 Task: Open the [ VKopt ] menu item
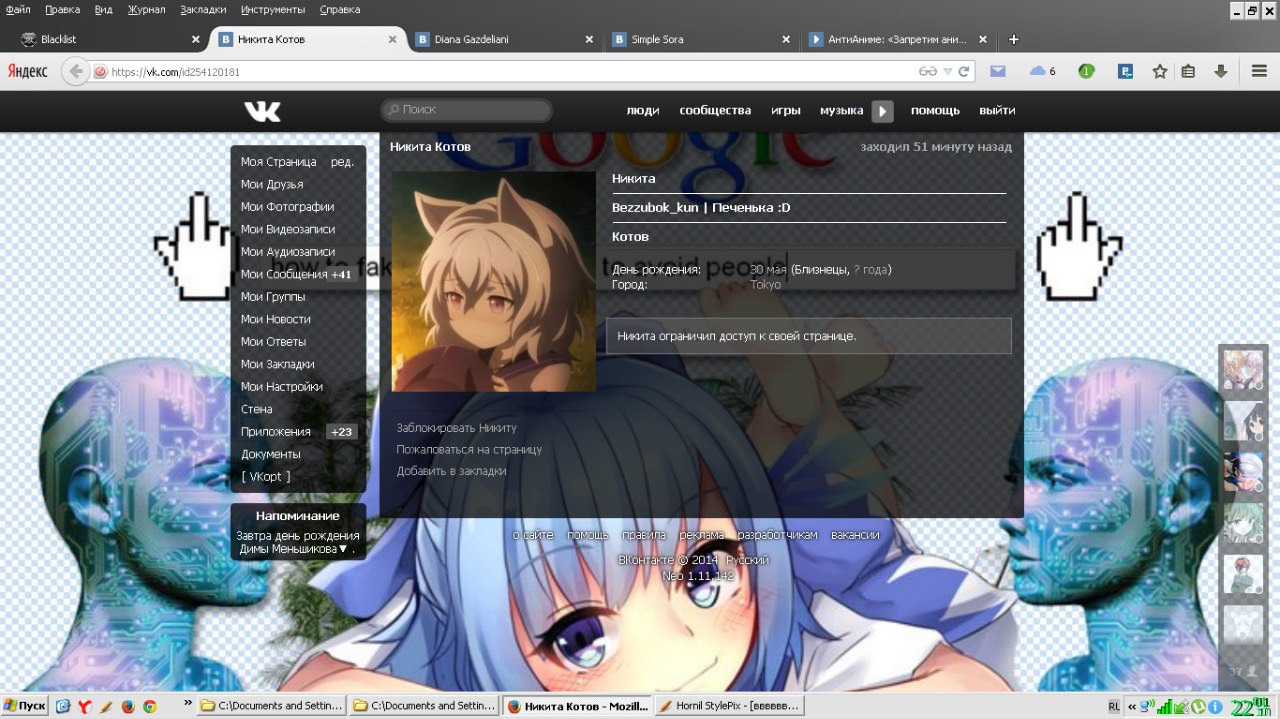coord(266,477)
